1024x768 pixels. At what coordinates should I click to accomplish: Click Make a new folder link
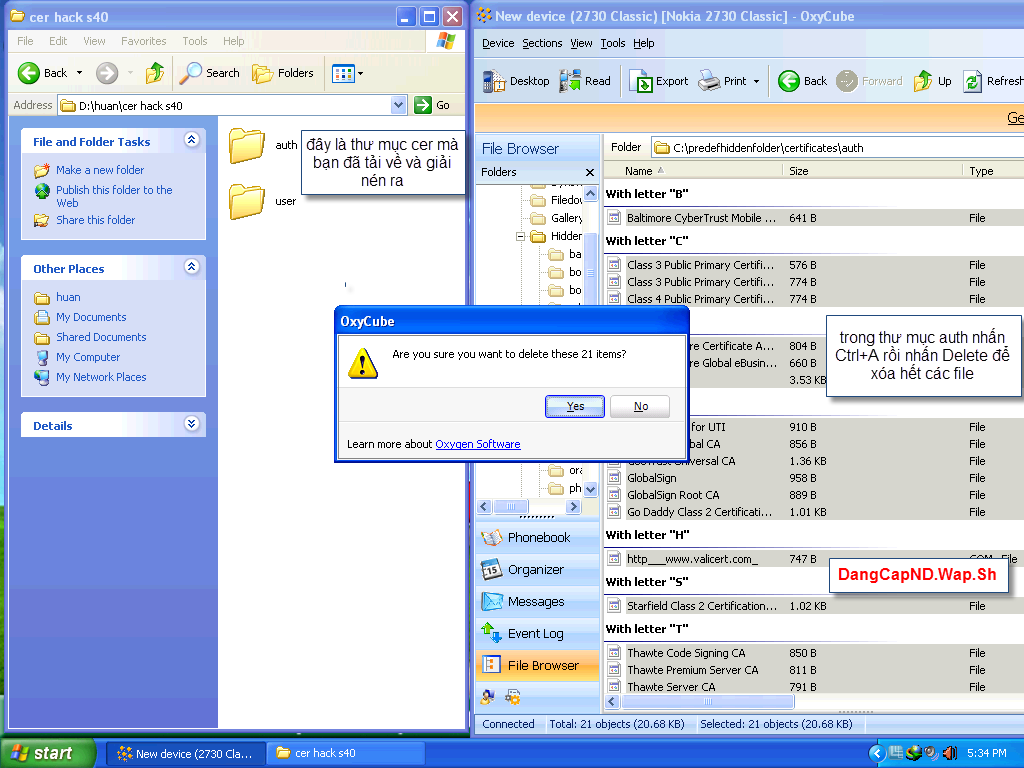tap(100, 170)
